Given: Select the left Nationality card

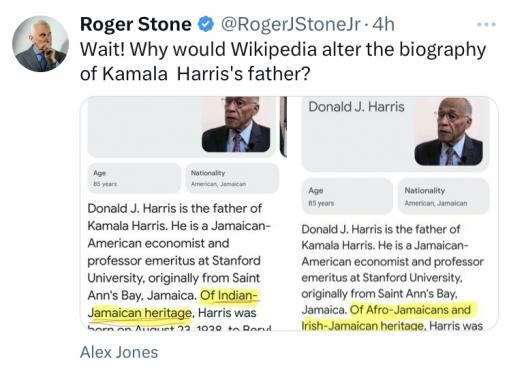Looking at the screenshot, I should 232,178.
